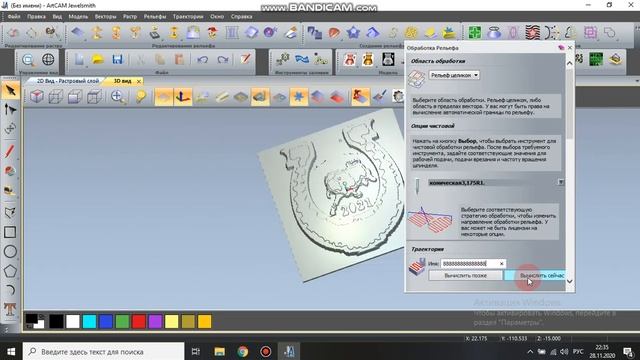Select the circle drawing tool
The height and width of the screenshot is (360, 640).
click(10, 251)
